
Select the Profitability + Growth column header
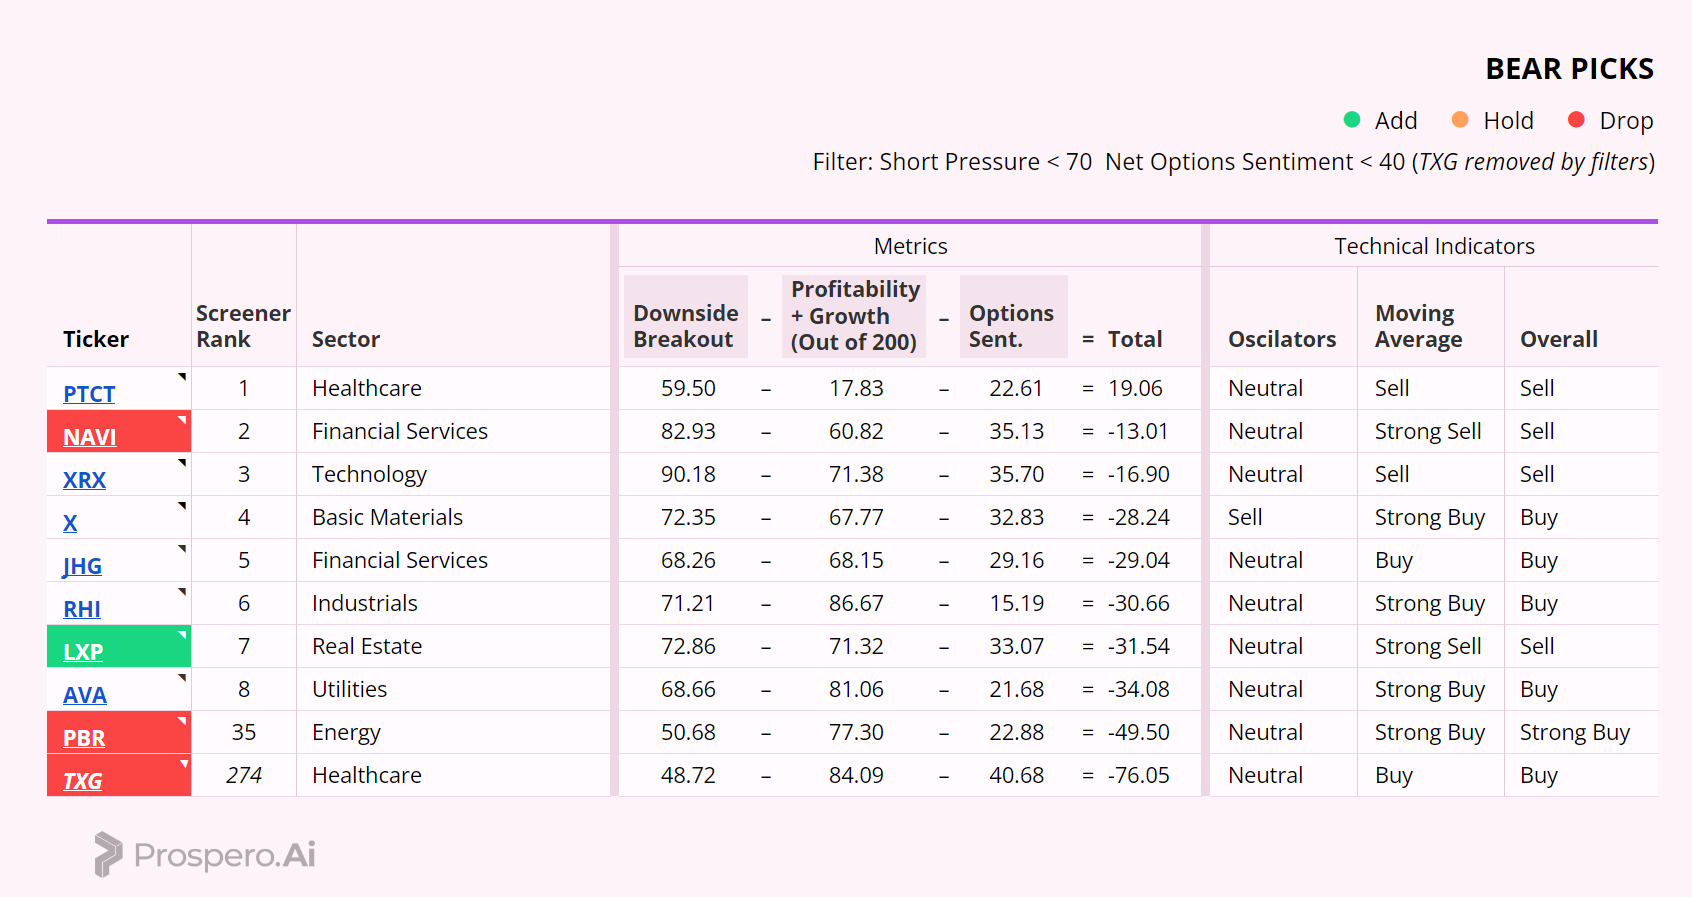tap(855, 316)
